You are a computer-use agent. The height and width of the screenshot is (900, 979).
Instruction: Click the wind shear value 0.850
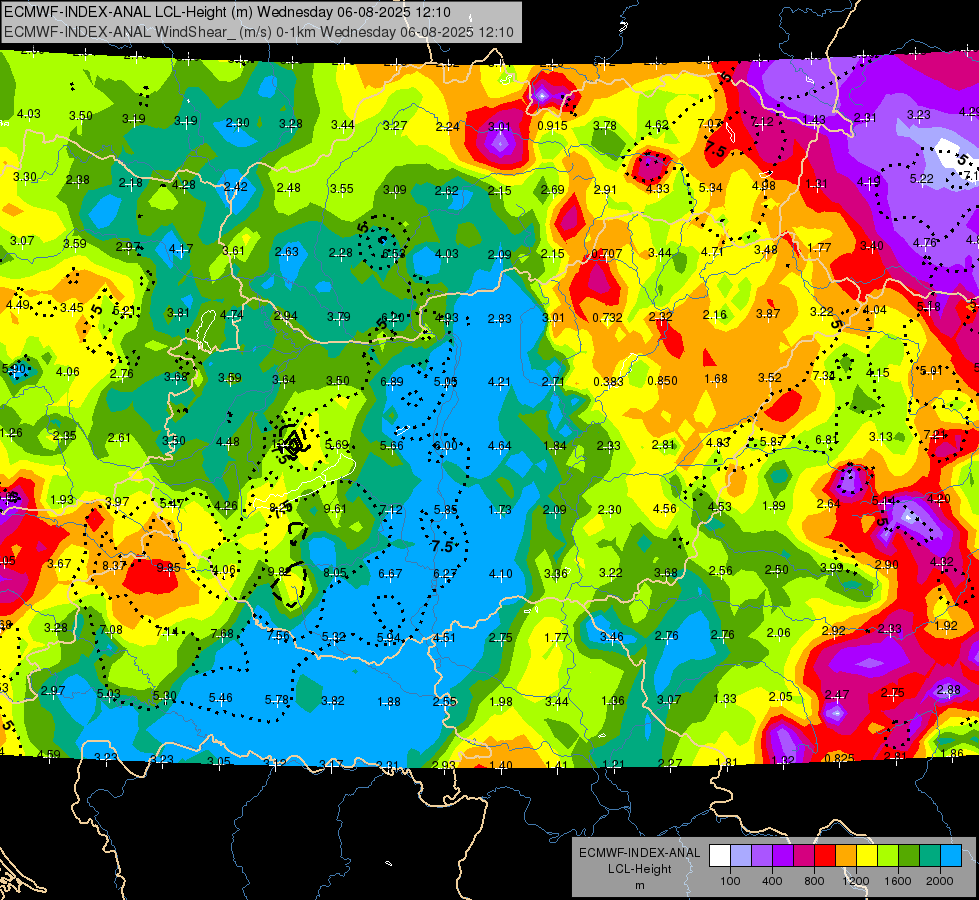pos(662,380)
